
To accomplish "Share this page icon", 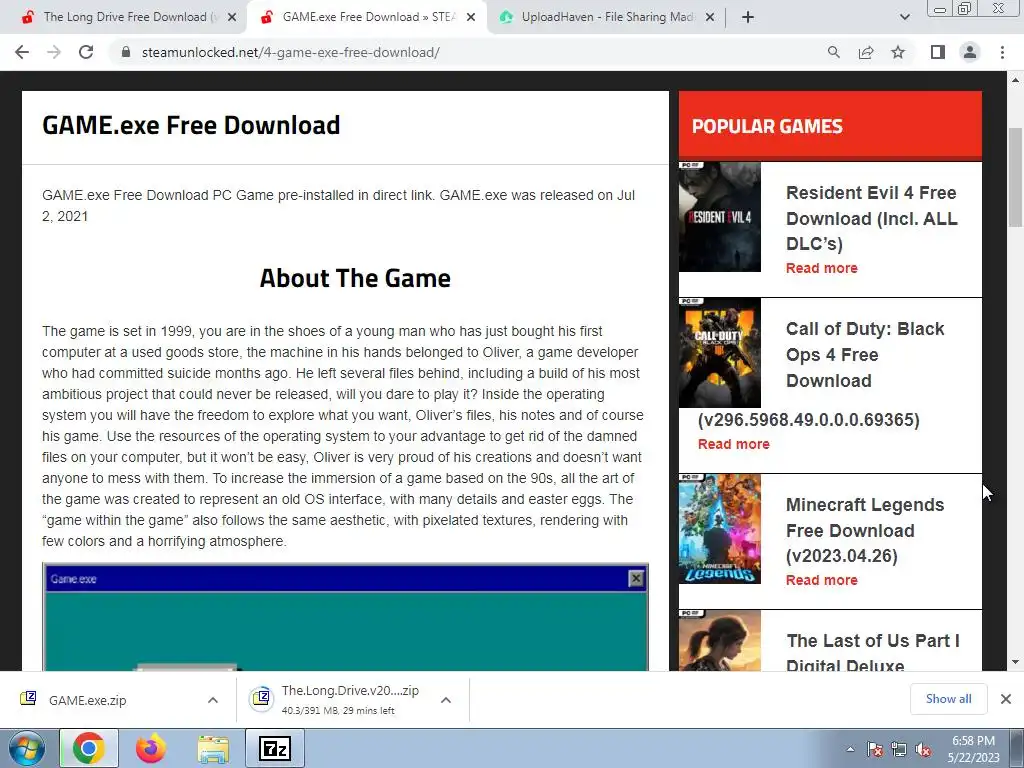I will pos(866,52).
